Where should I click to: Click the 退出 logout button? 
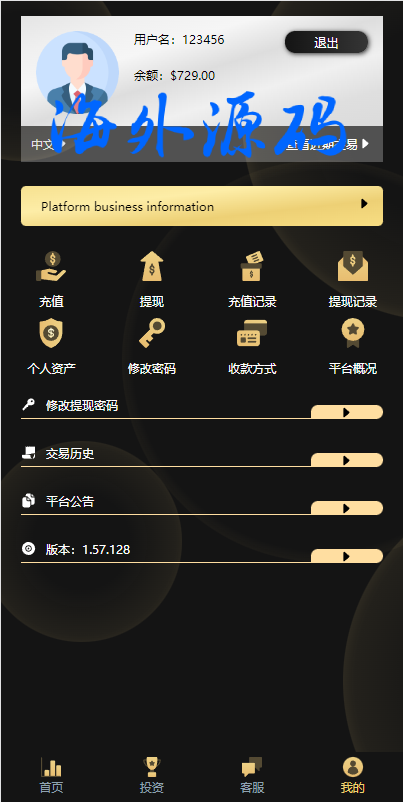tap(326, 43)
